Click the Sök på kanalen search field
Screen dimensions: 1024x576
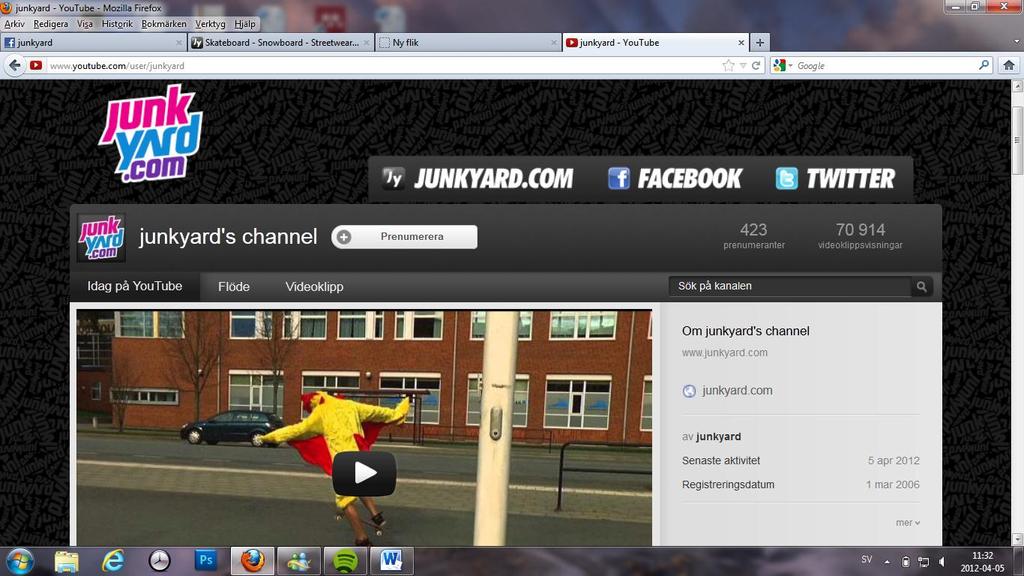[x=790, y=286]
